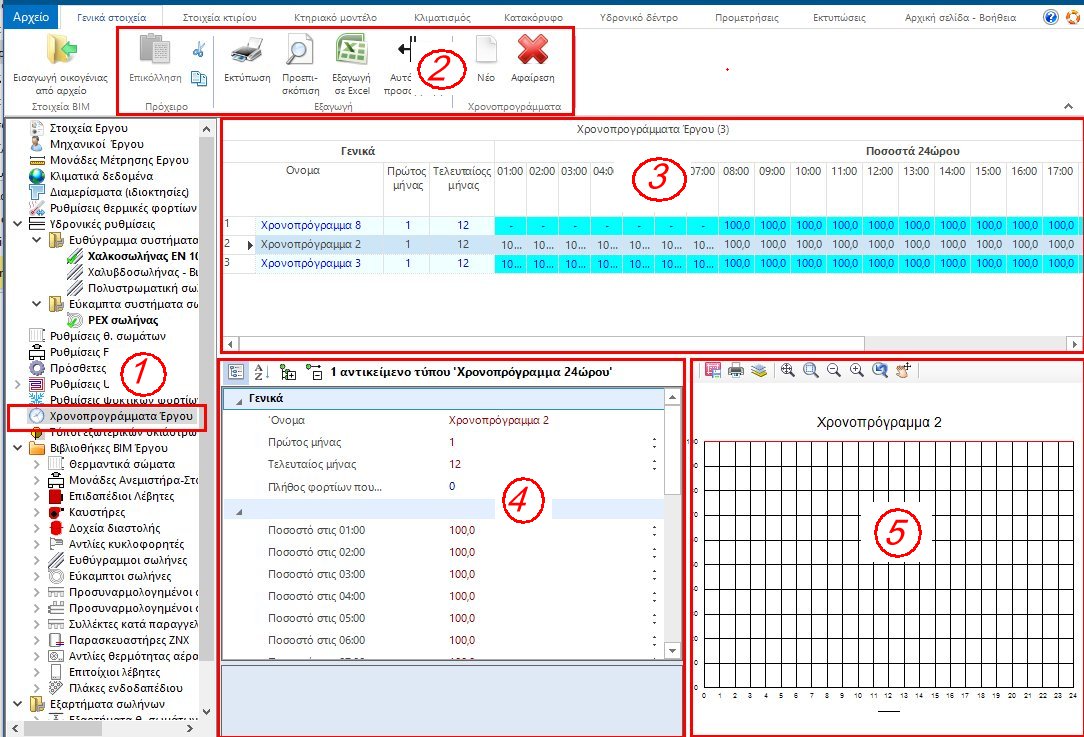The image size is (1084, 737).
Task: Click the Zoom In magnifier above the chart
Action: pyautogui.click(x=857, y=370)
